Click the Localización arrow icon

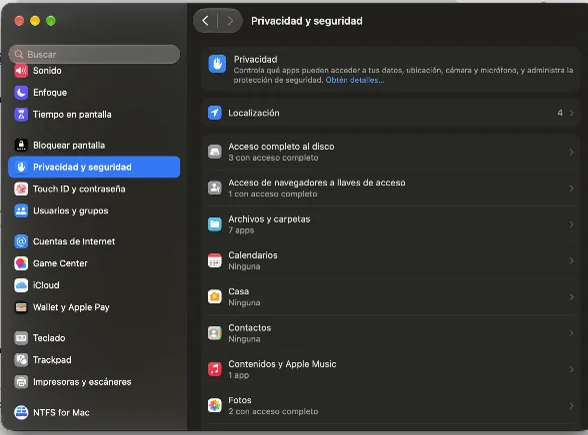tap(215, 113)
